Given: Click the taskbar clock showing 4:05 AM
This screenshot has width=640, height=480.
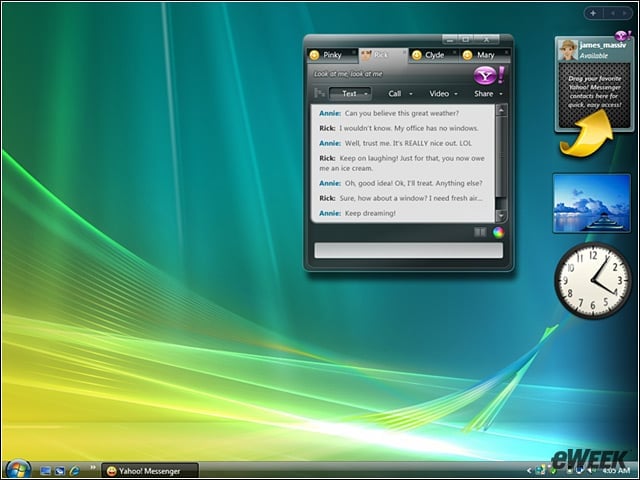Looking at the screenshot, I should [x=616, y=471].
